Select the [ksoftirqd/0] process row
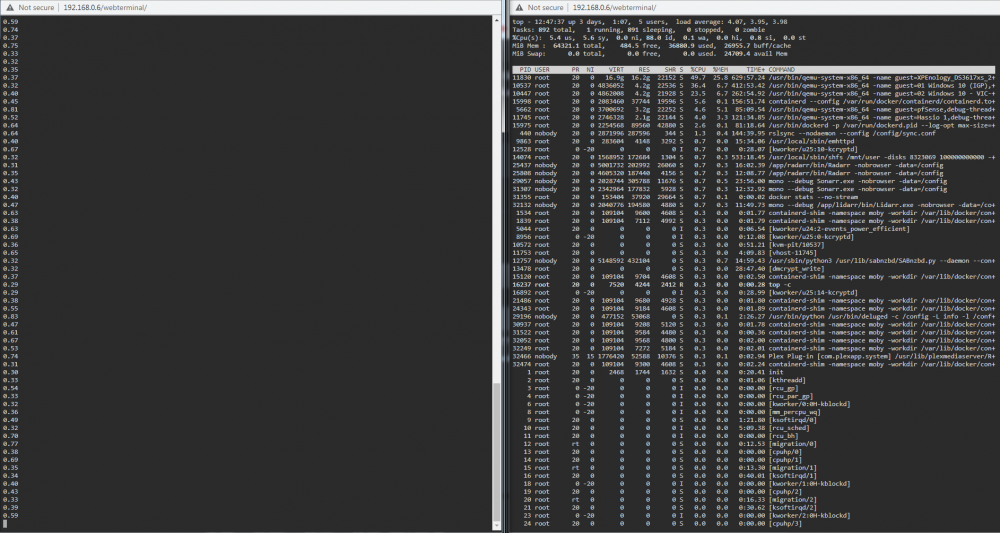 coord(753,420)
